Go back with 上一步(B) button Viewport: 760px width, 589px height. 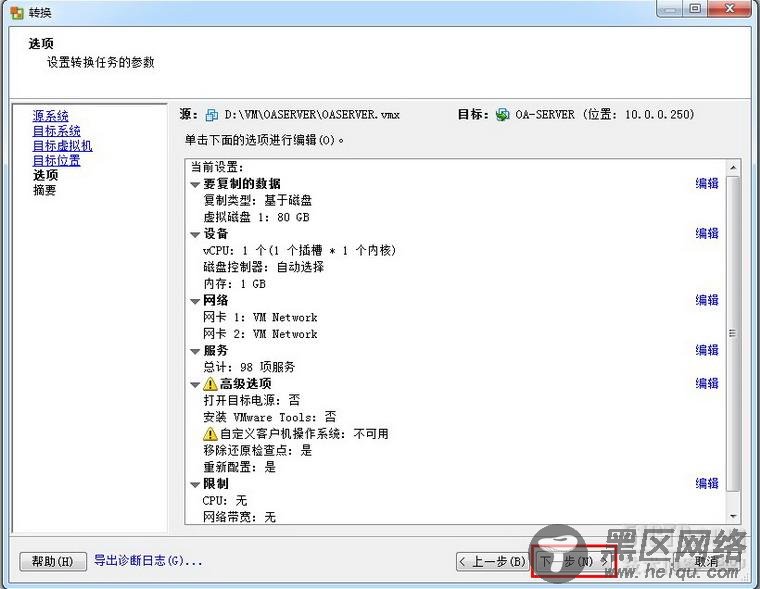(x=492, y=562)
